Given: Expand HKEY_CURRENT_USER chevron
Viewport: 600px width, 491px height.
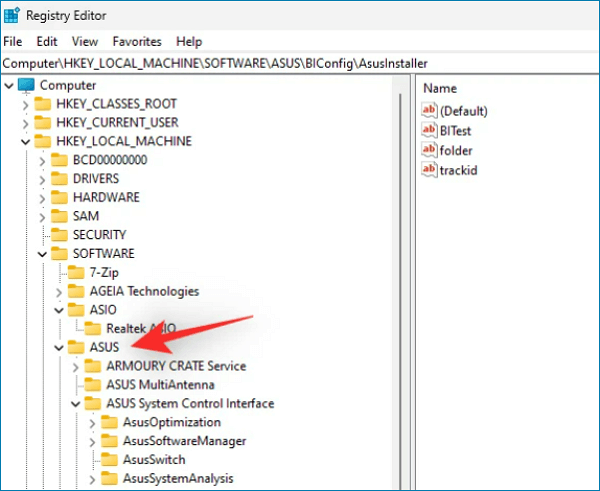Looking at the screenshot, I should point(25,123).
